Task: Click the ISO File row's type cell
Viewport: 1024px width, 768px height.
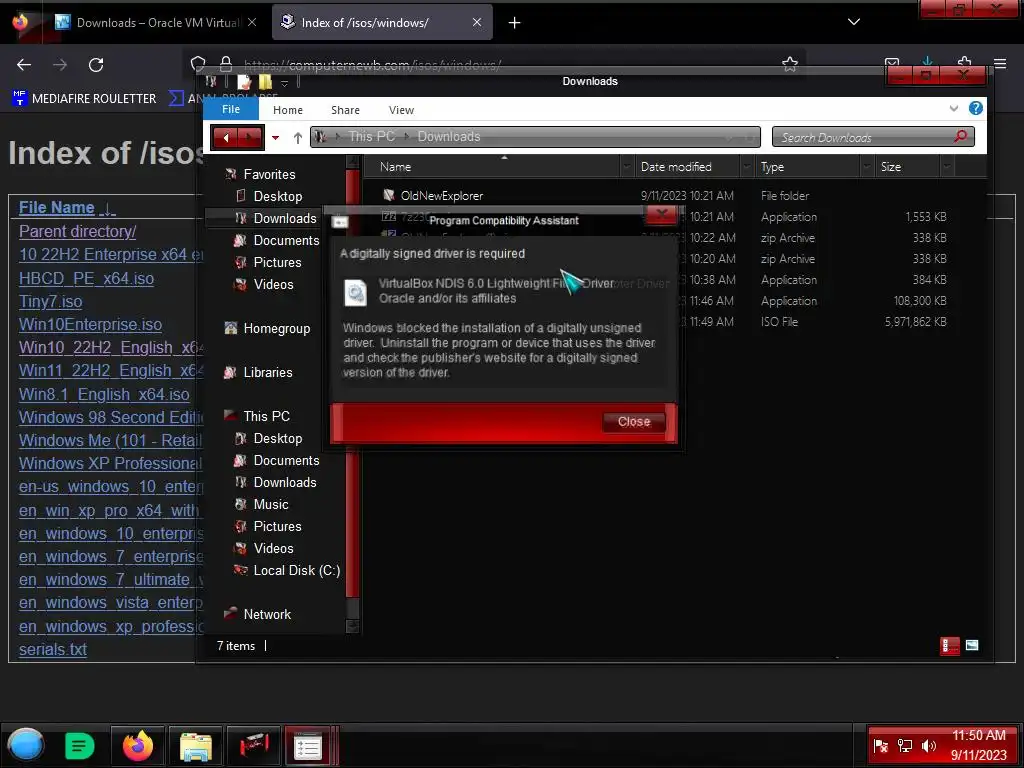Action: pos(779,322)
